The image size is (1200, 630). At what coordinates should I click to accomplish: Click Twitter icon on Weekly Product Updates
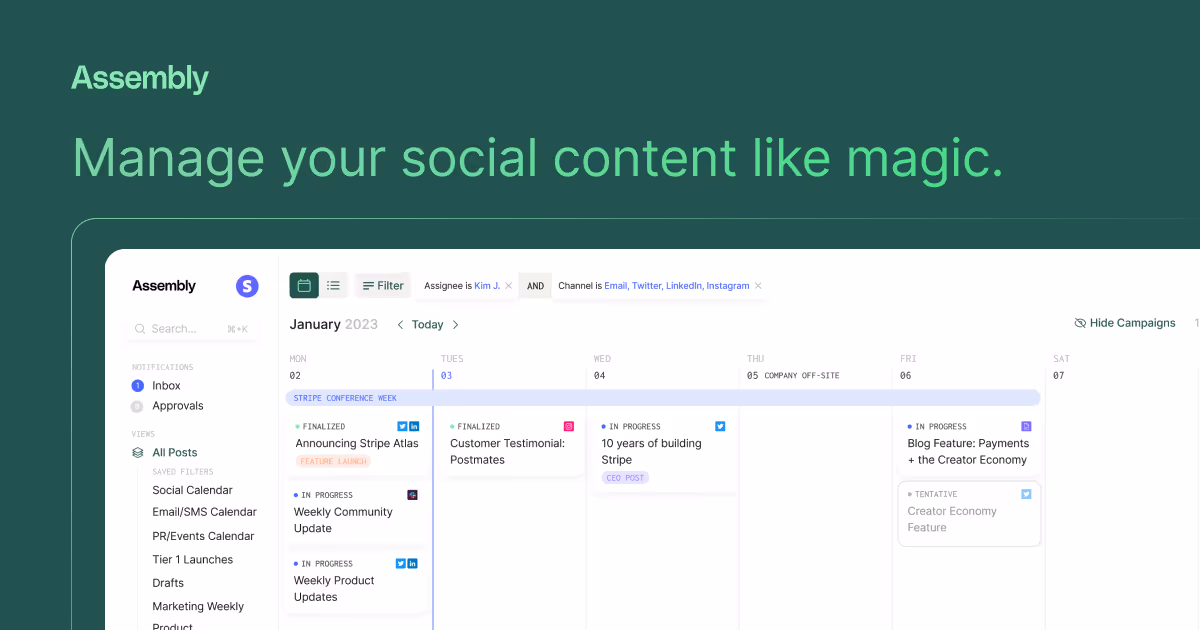[x=401, y=563]
